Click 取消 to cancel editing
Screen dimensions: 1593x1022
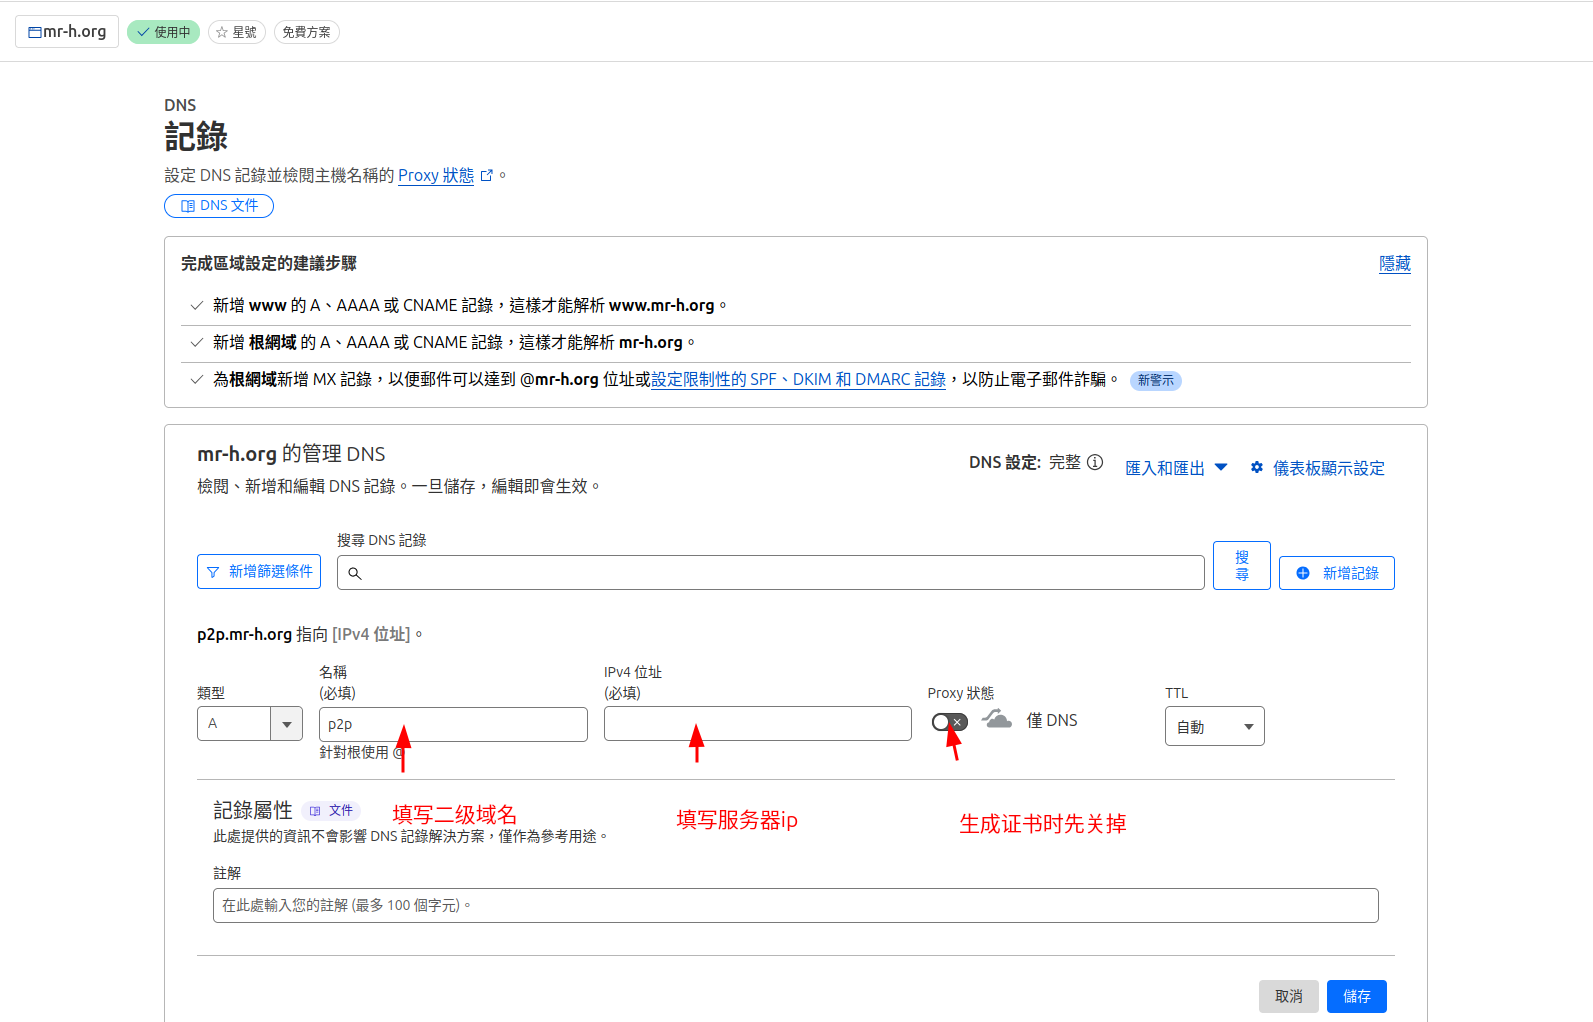coord(1288,996)
